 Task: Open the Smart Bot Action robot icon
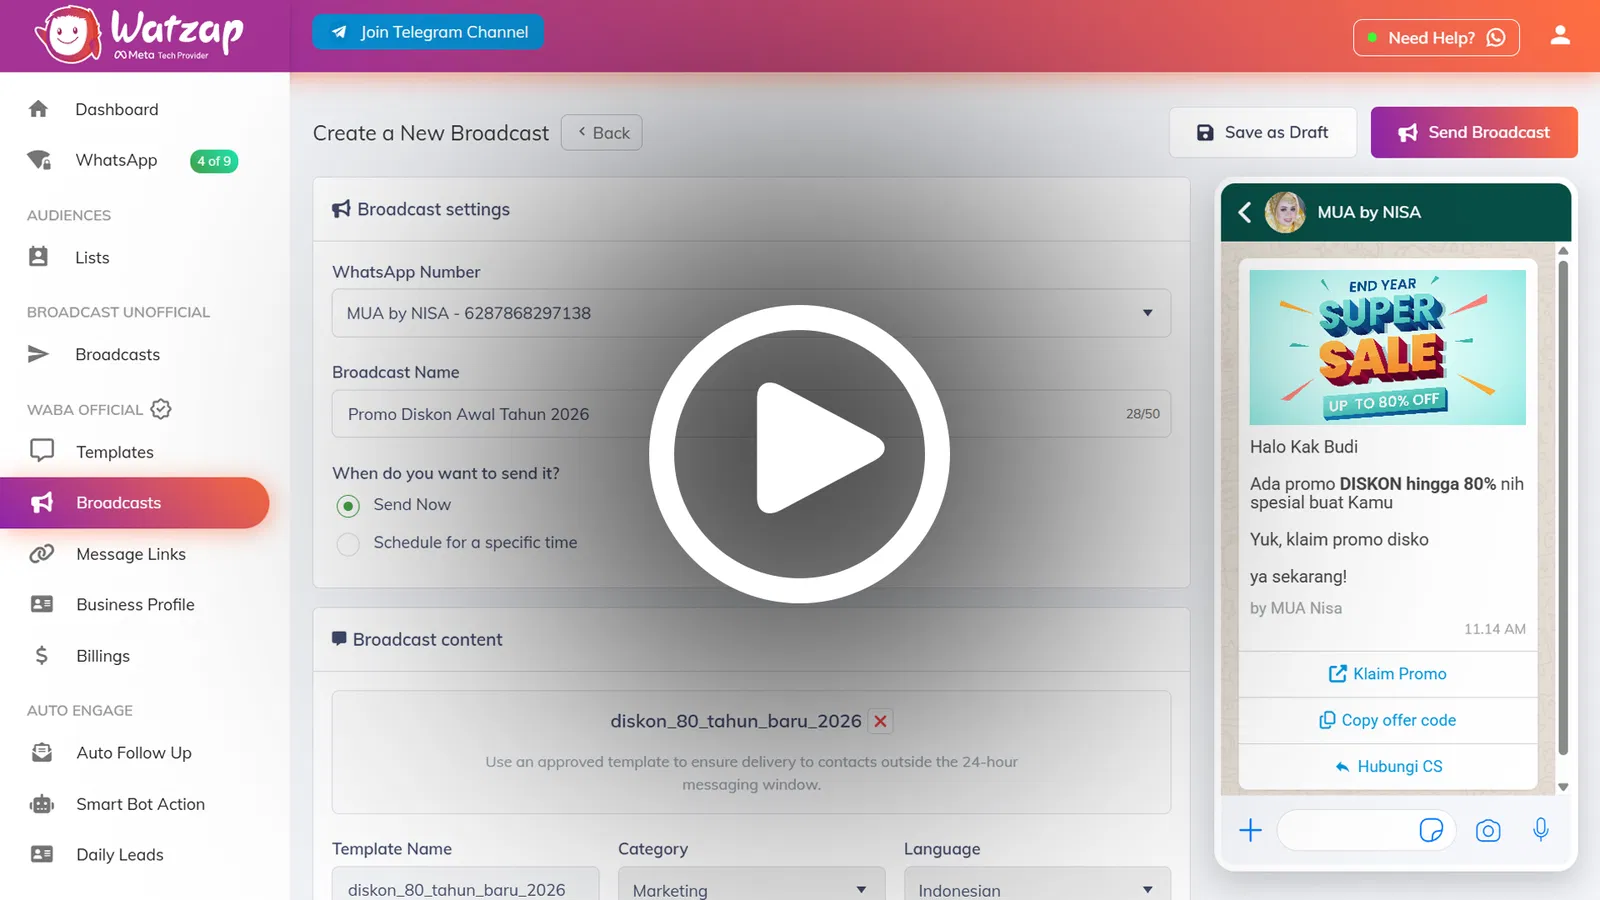[x=42, y=804]
